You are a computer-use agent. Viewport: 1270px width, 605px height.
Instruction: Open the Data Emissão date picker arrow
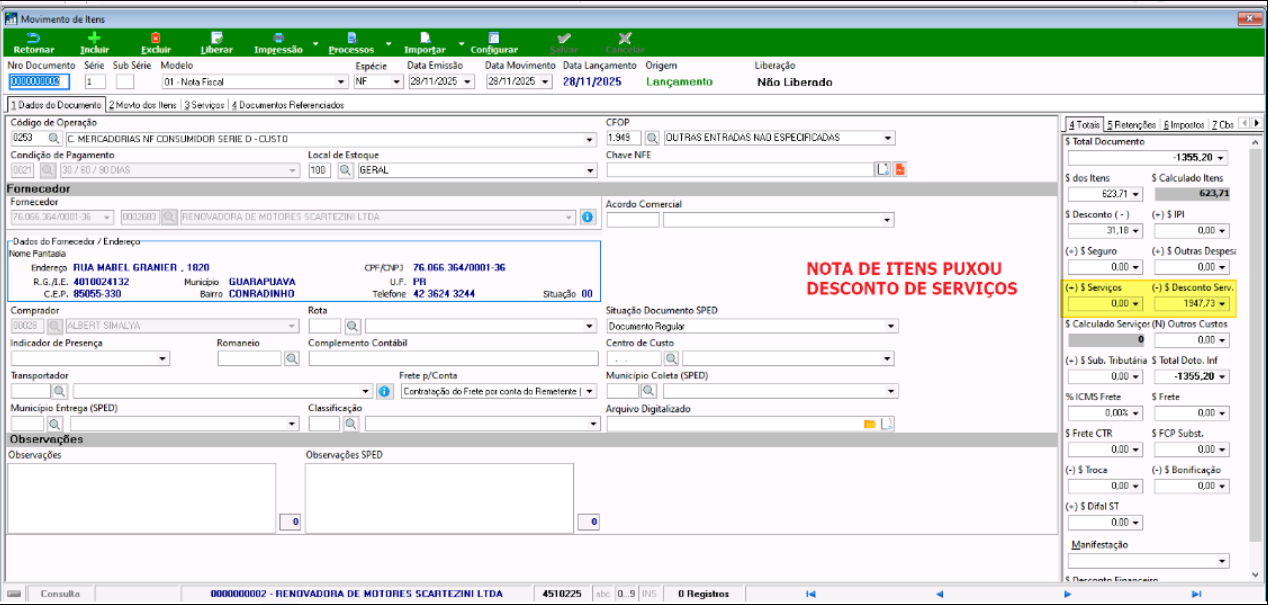click(468, 82)
